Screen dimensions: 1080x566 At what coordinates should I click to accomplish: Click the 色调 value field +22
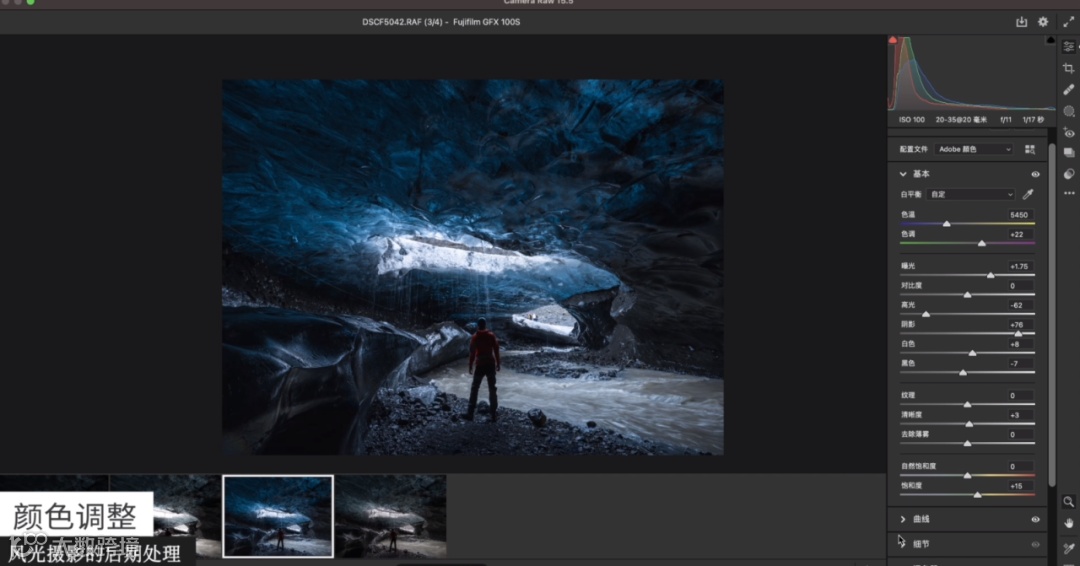tap(1019, 235)
